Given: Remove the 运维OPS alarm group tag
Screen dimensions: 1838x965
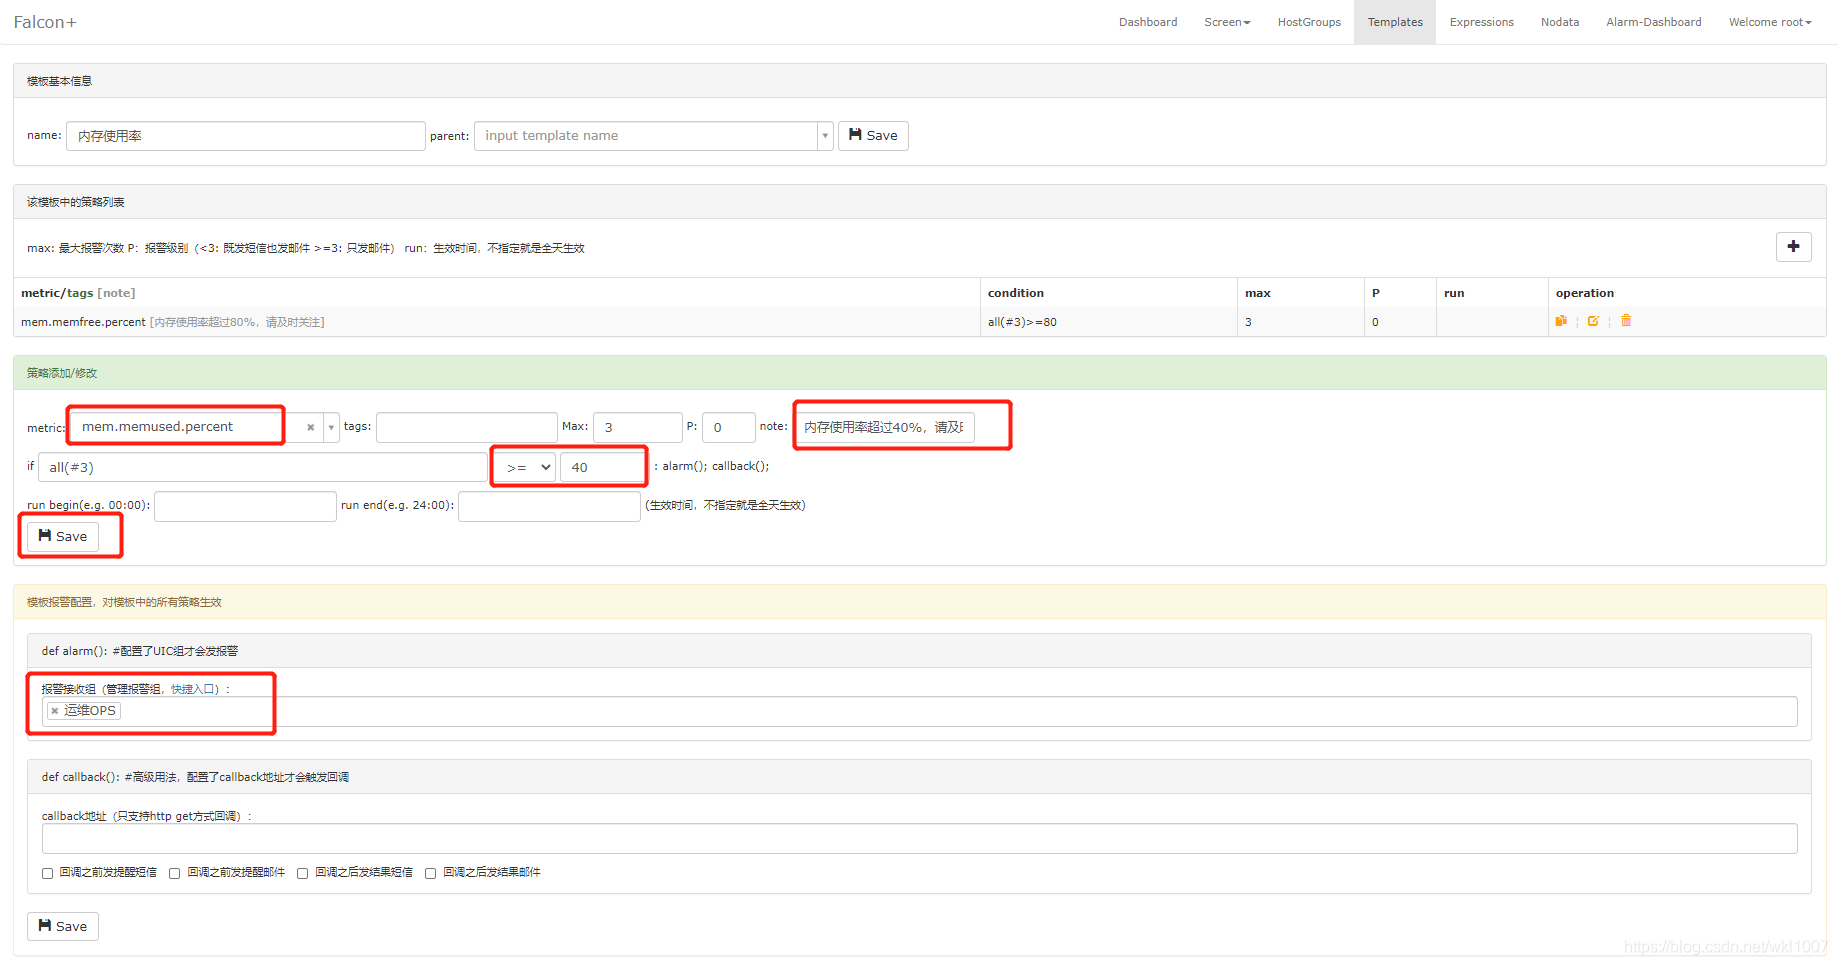Looking at the screenshot, I should pyautogui.click(x=54, y=711).
